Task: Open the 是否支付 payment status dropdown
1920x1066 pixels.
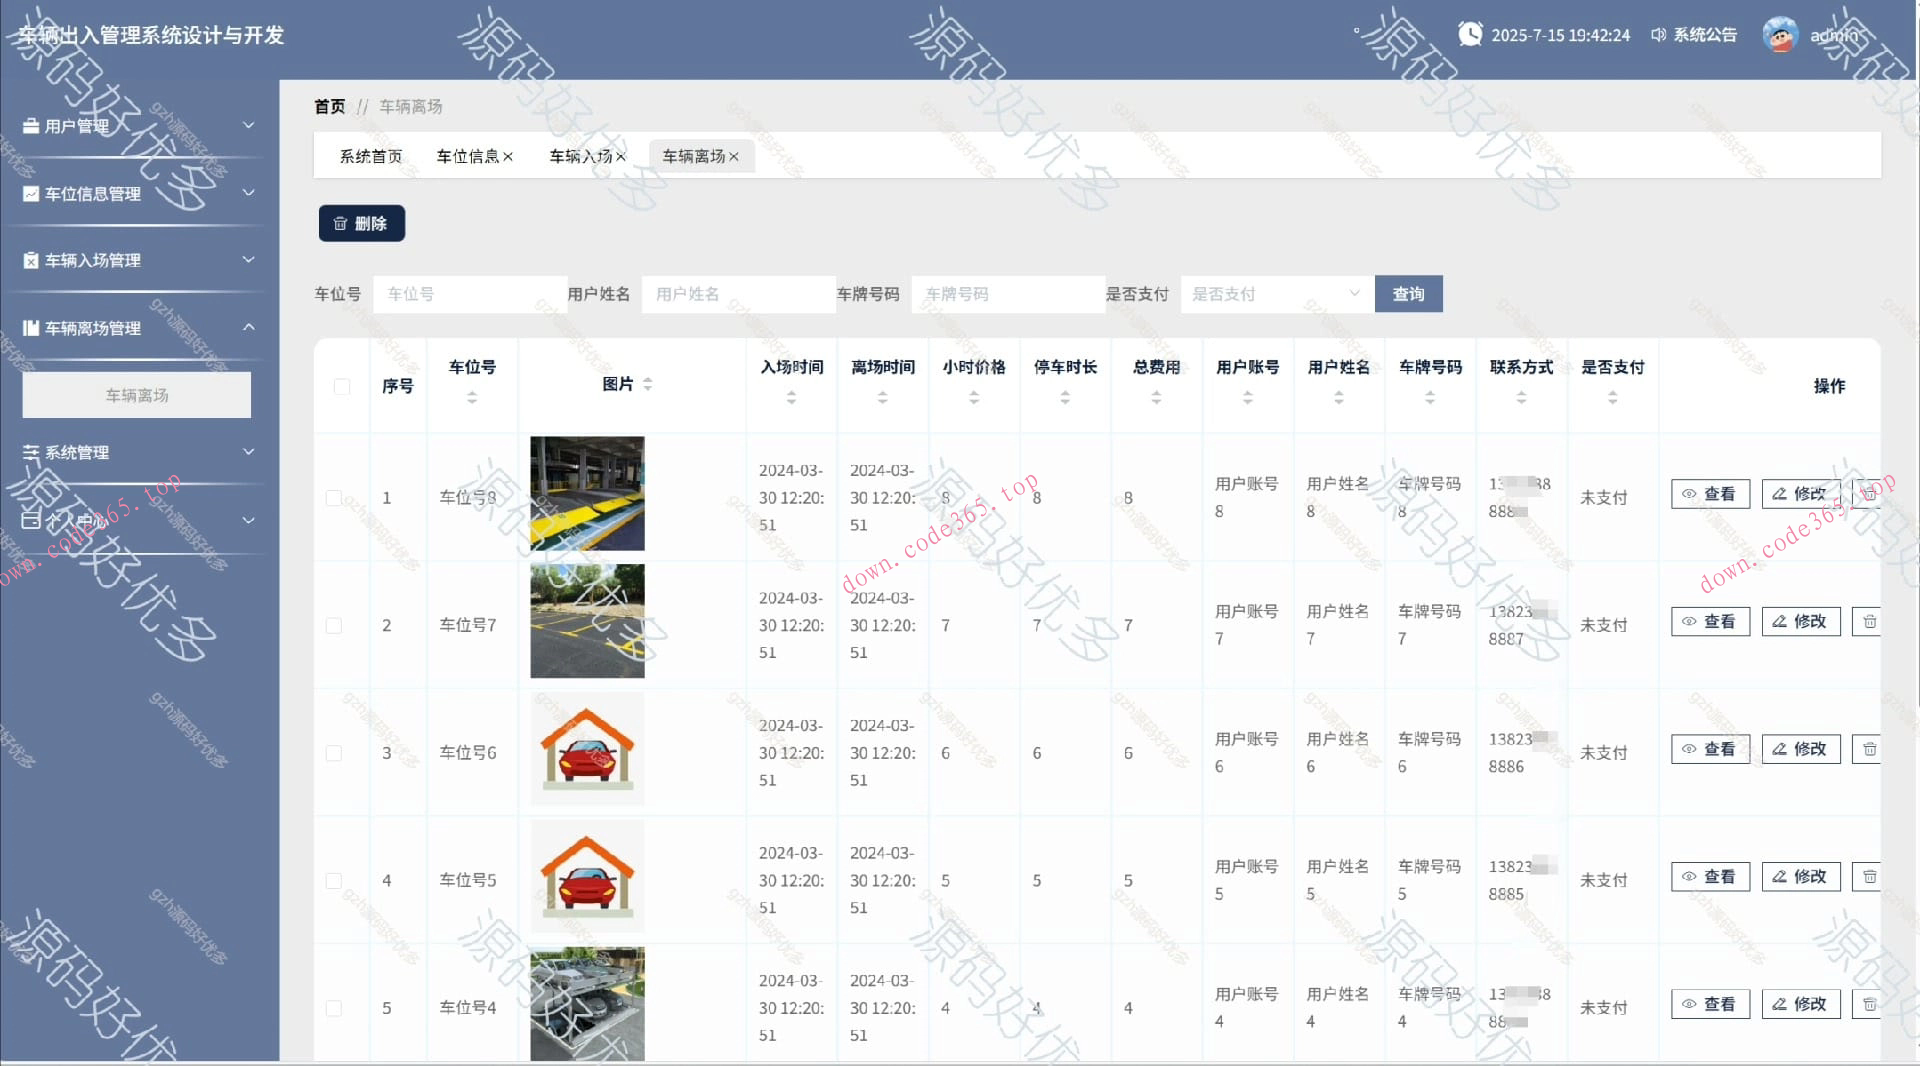Action: click(x=1276, y=293)
